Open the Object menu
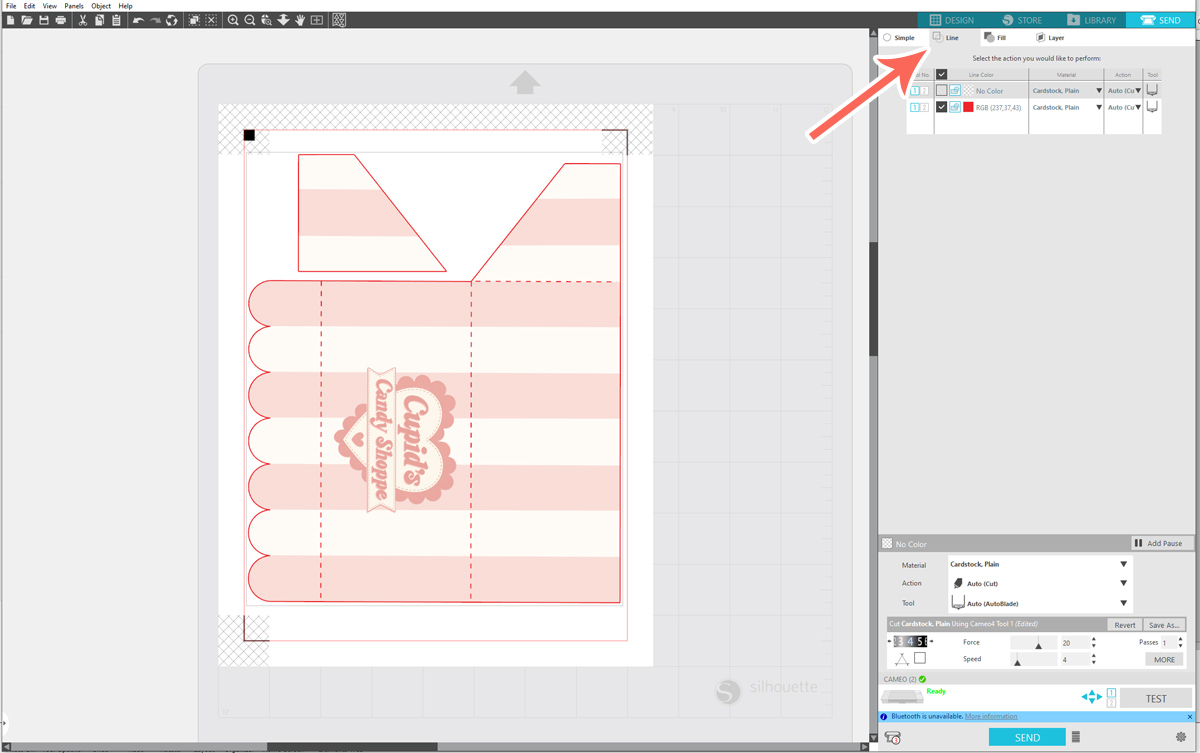1200x753 pixels. [100, 5]
